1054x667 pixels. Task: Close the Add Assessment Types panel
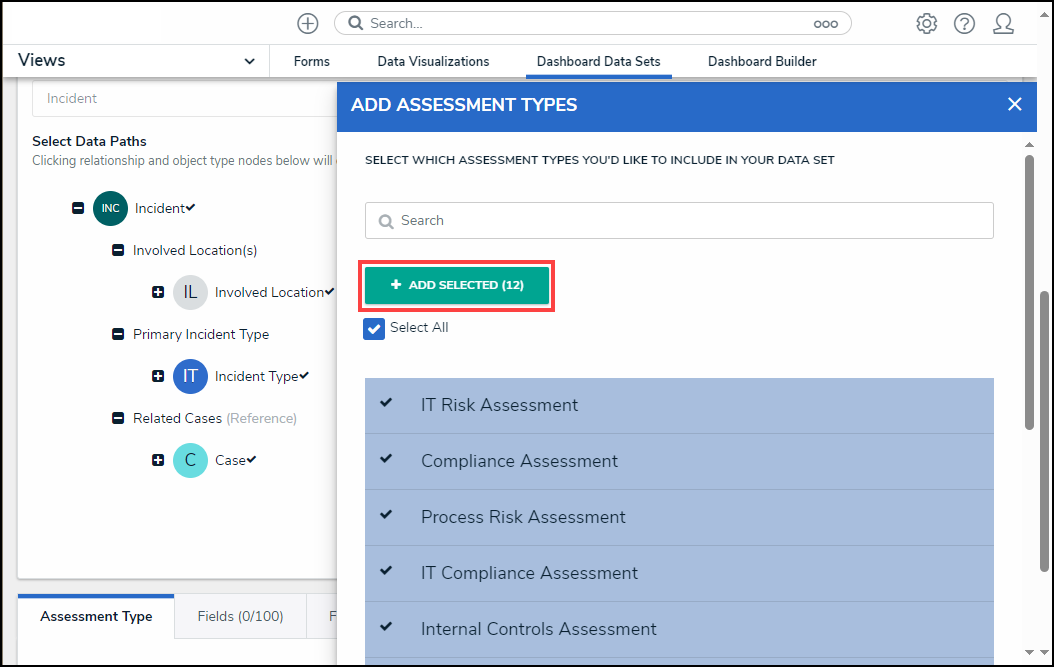1015,104
